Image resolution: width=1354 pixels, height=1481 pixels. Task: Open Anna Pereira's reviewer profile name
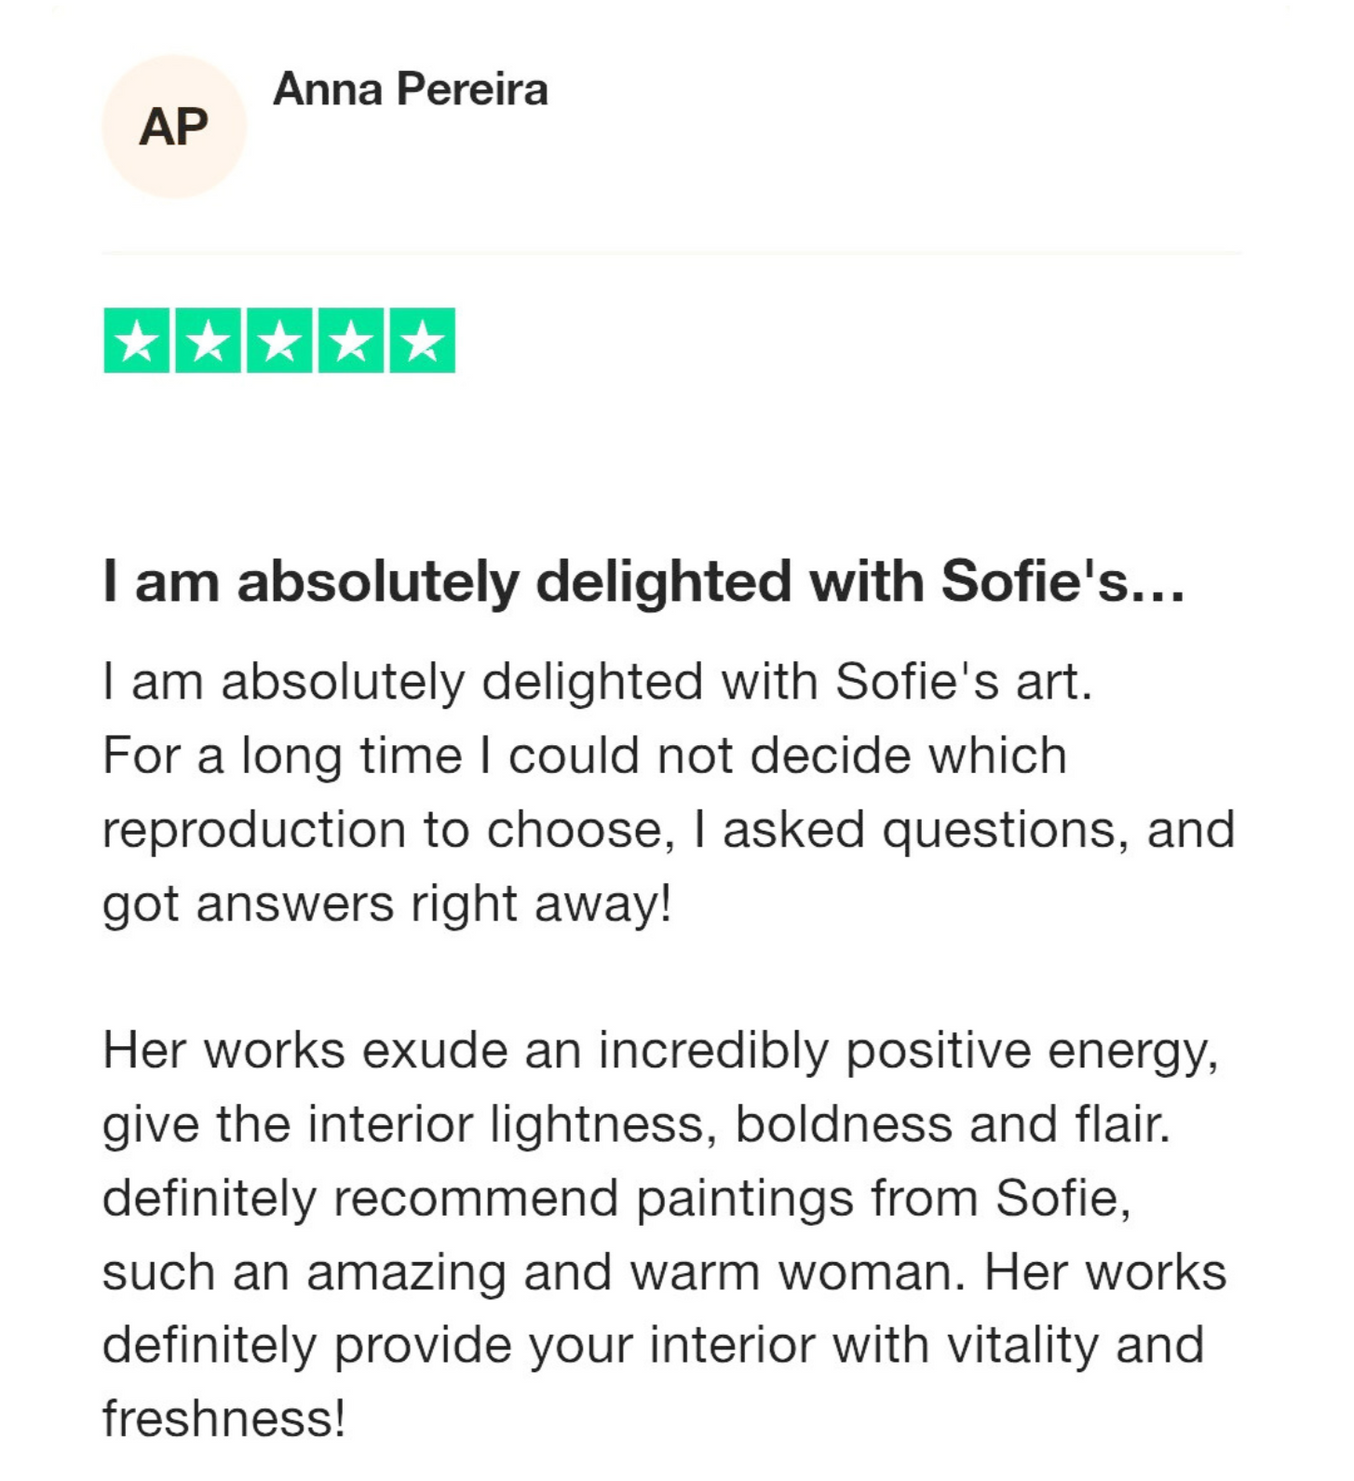click(x=410, y=89)
